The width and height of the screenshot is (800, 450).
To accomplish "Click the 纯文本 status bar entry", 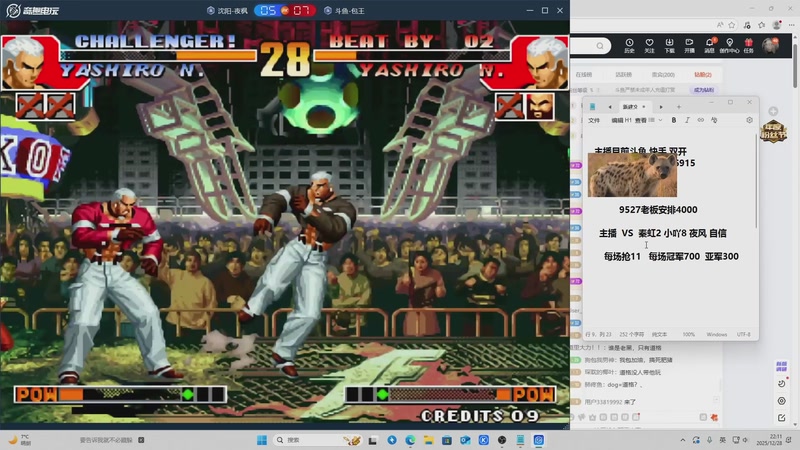I will tap(659, 334).
